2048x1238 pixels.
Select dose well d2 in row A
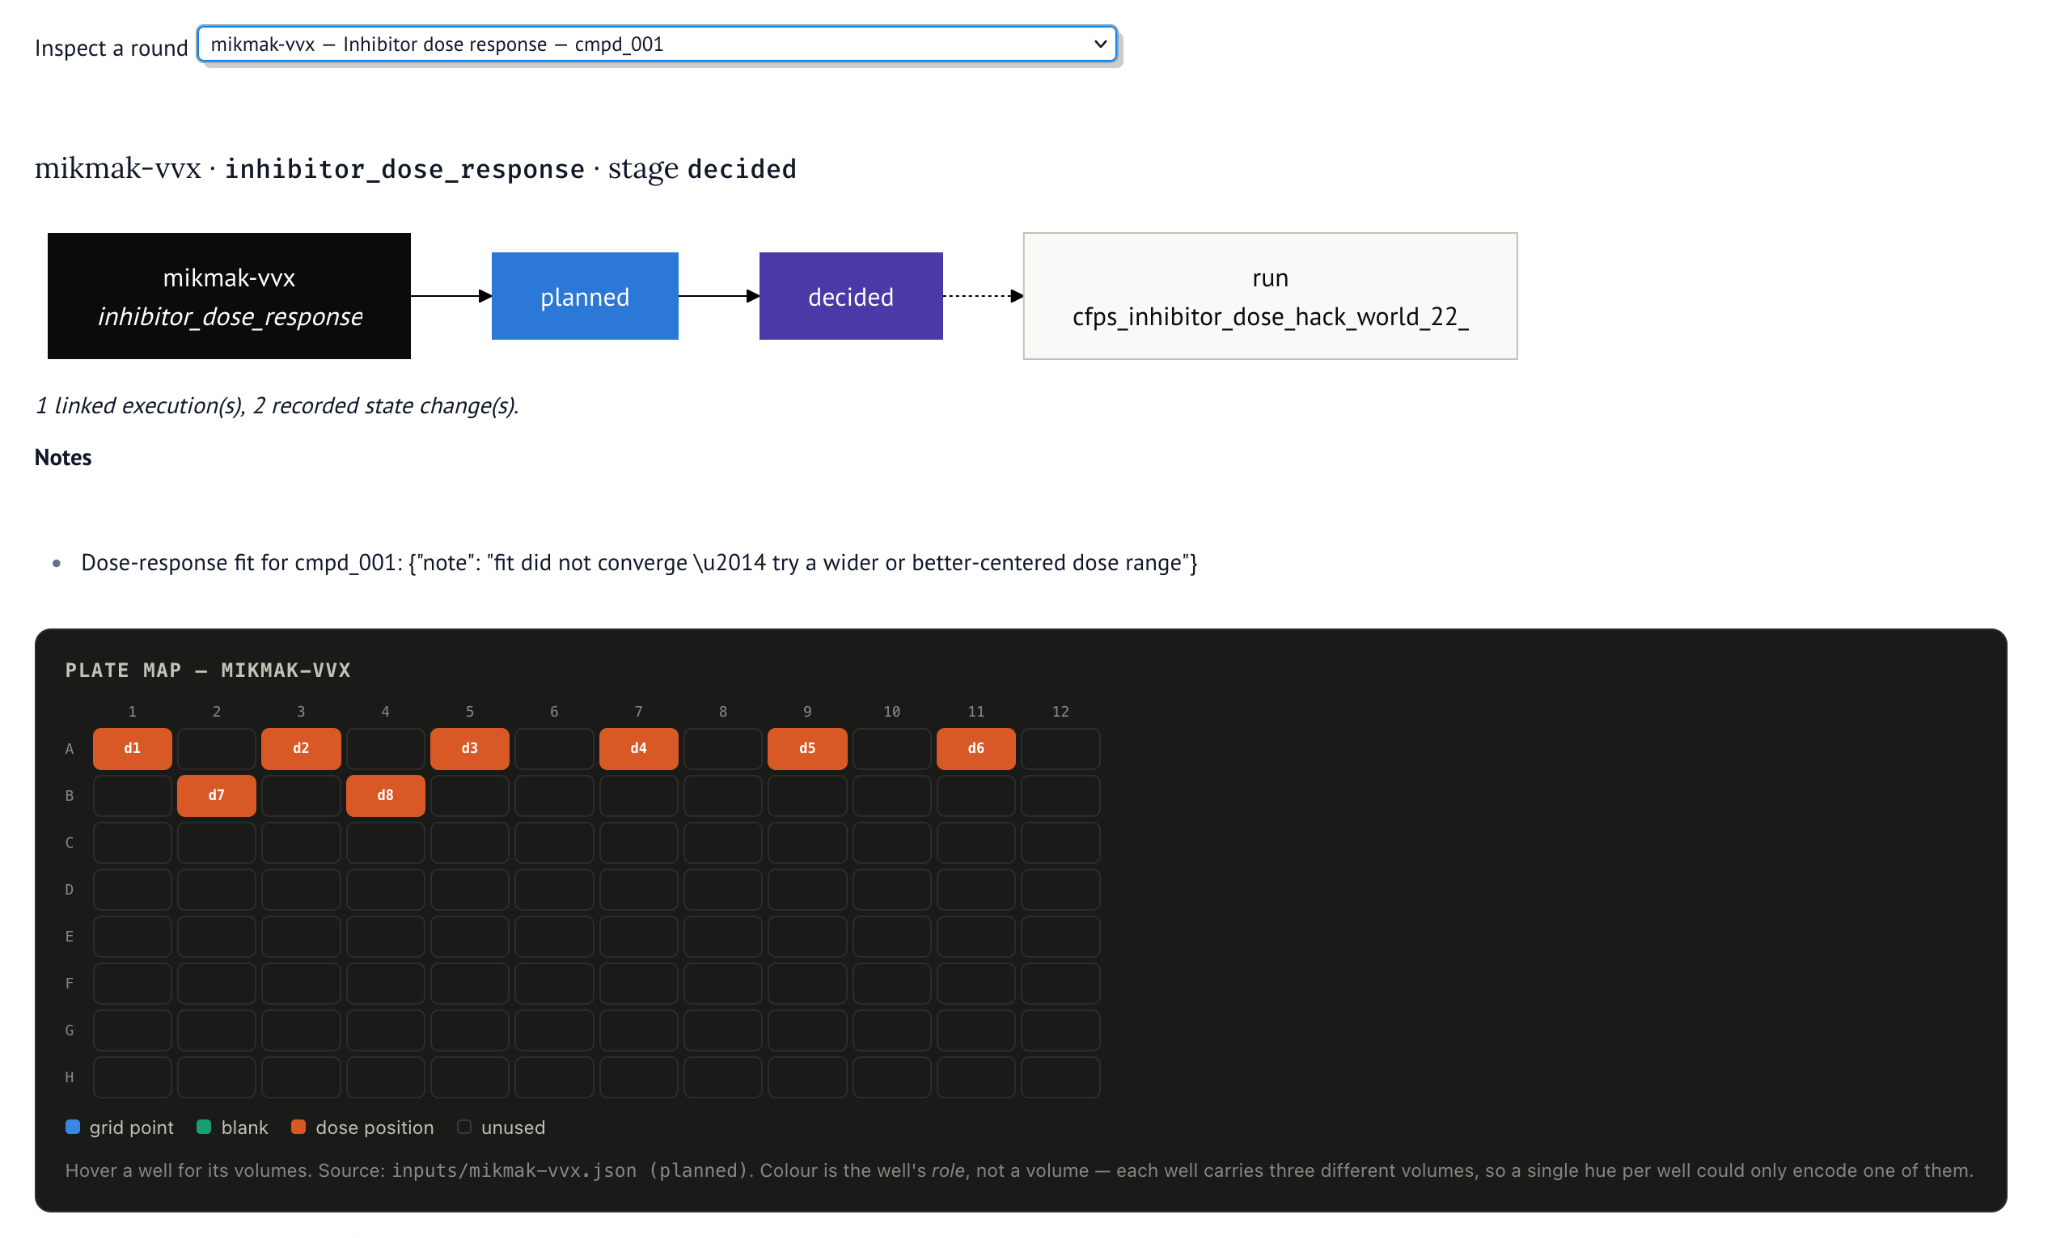[x=301, y=749]
